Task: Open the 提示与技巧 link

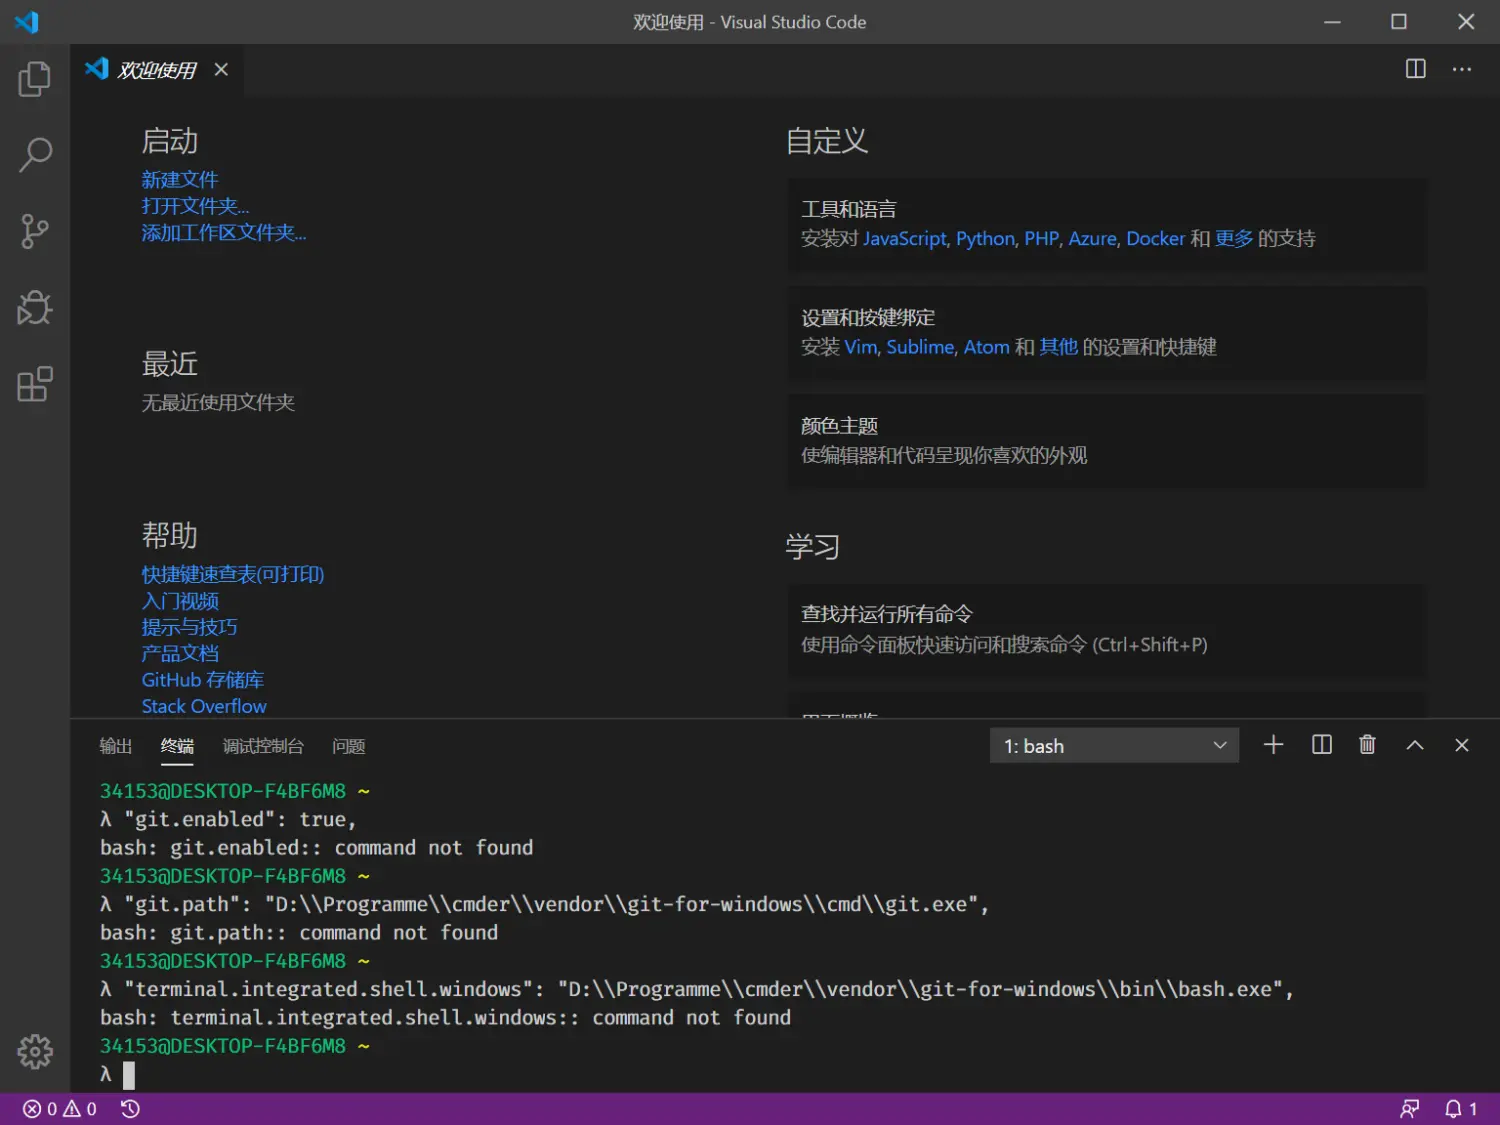Action: coord(189,627)
